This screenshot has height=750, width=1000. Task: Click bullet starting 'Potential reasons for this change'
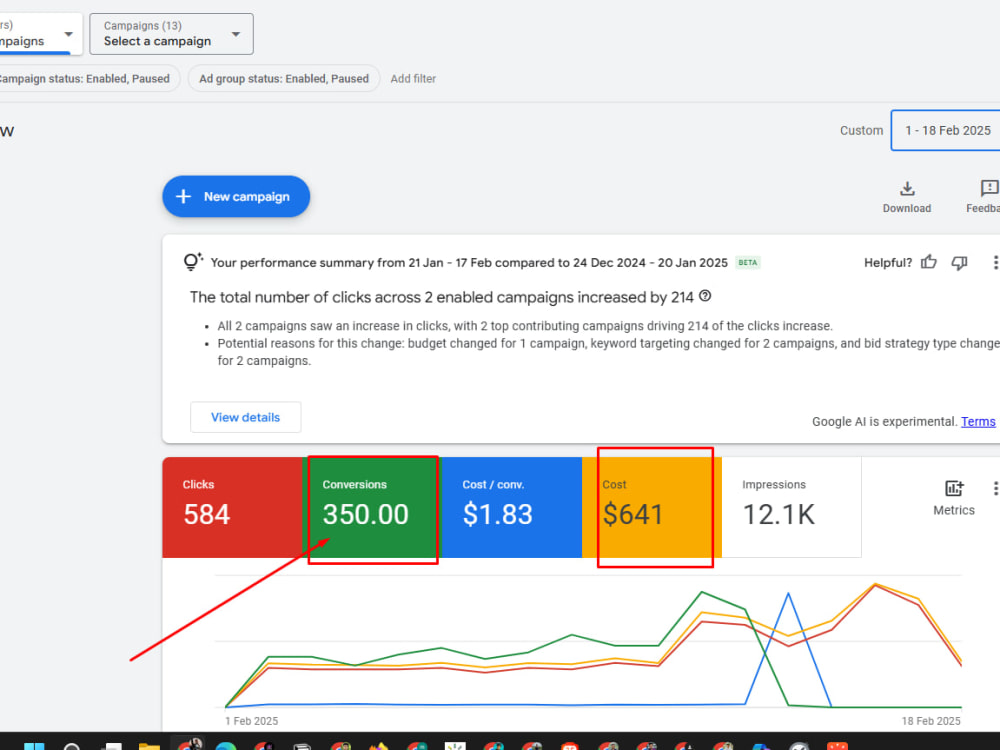(x=608, y=352)
